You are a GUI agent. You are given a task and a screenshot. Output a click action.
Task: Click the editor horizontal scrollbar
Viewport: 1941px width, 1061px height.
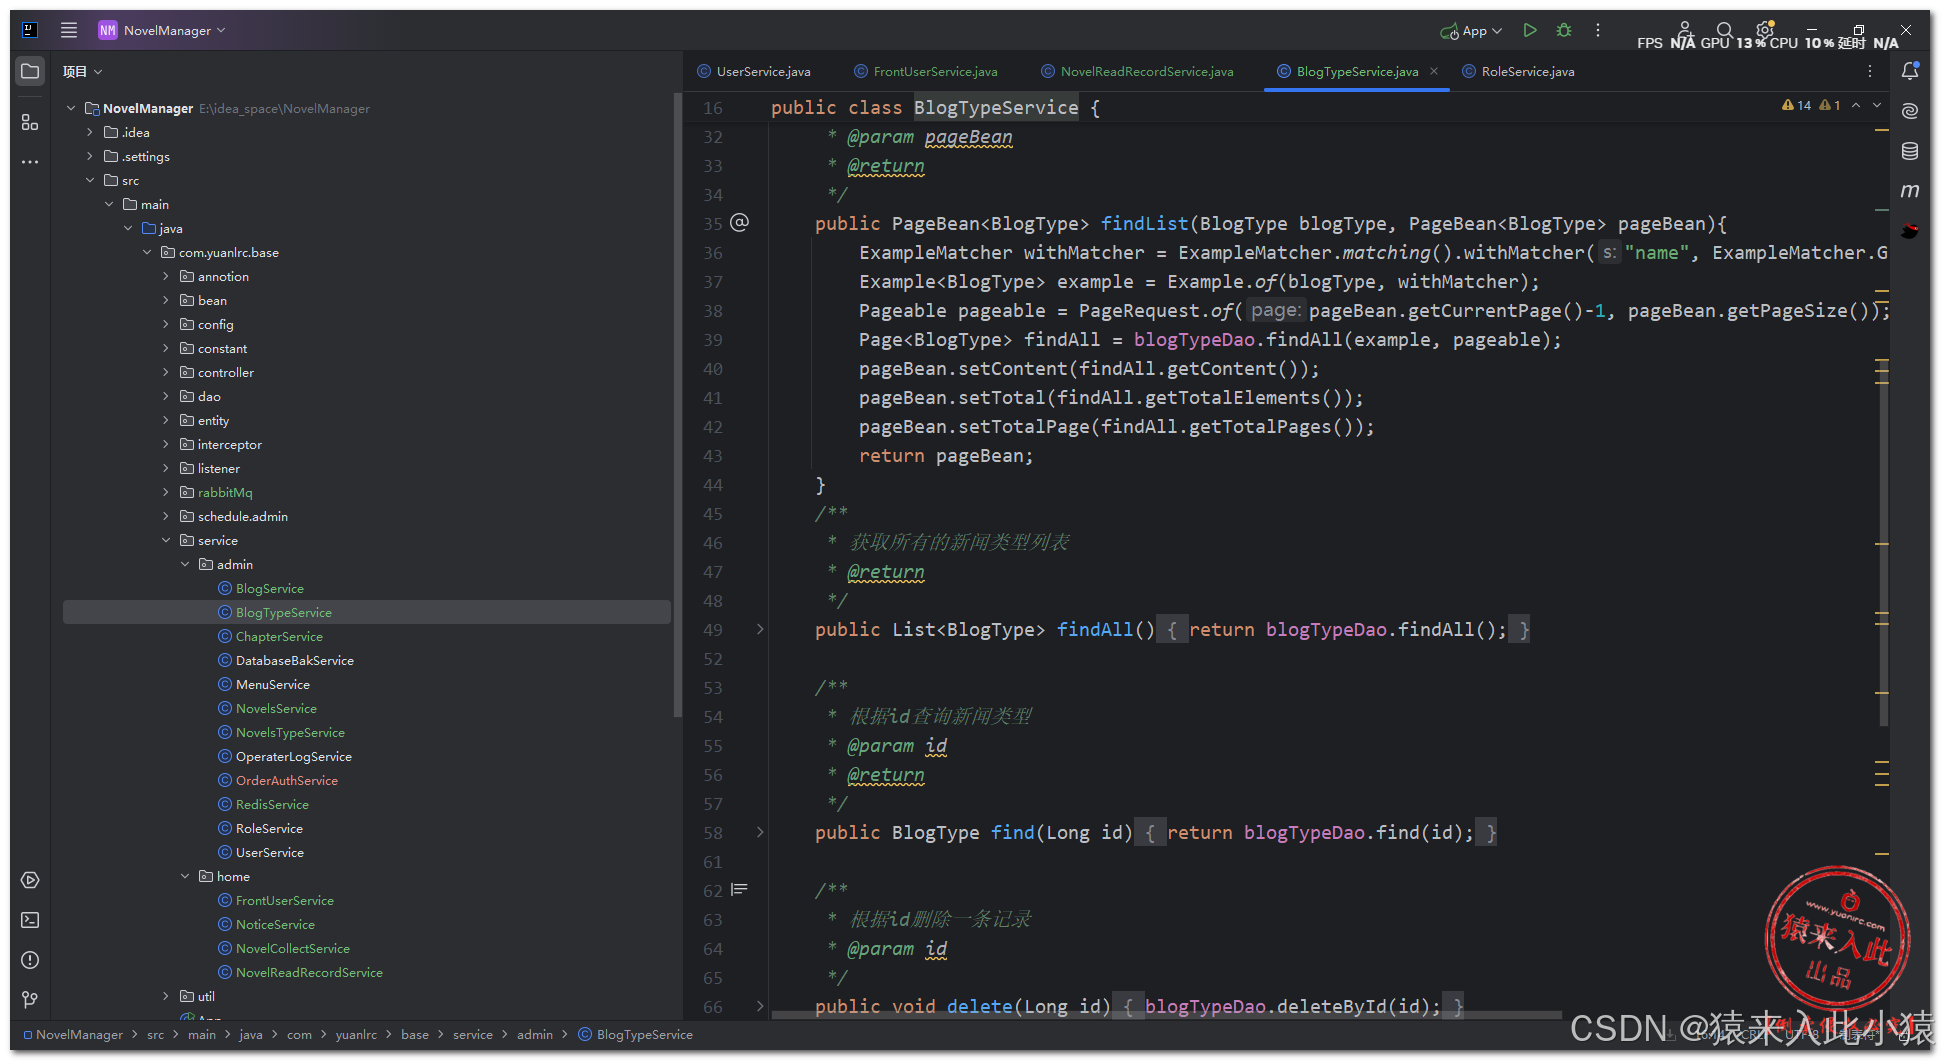pyautogui.click(x=1166, y=1014)
